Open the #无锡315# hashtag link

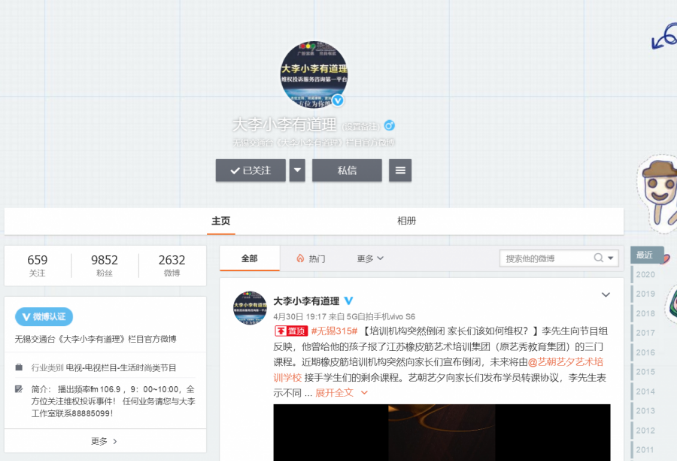(x=334, y=330)
